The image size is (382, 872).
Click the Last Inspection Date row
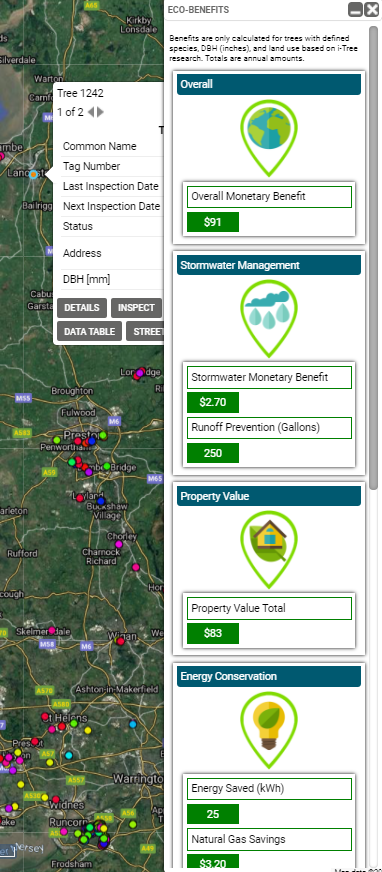coord(112,186)
